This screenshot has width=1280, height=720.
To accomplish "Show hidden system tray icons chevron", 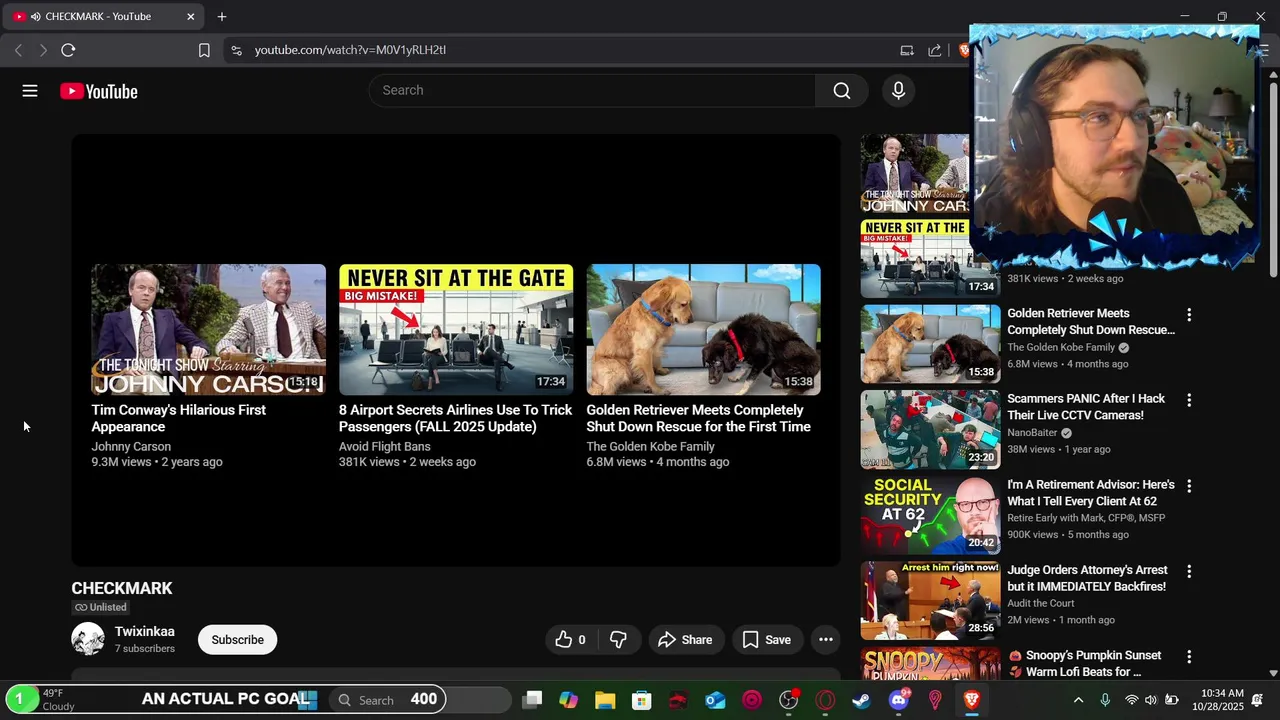I will (x=1078, y=700).
